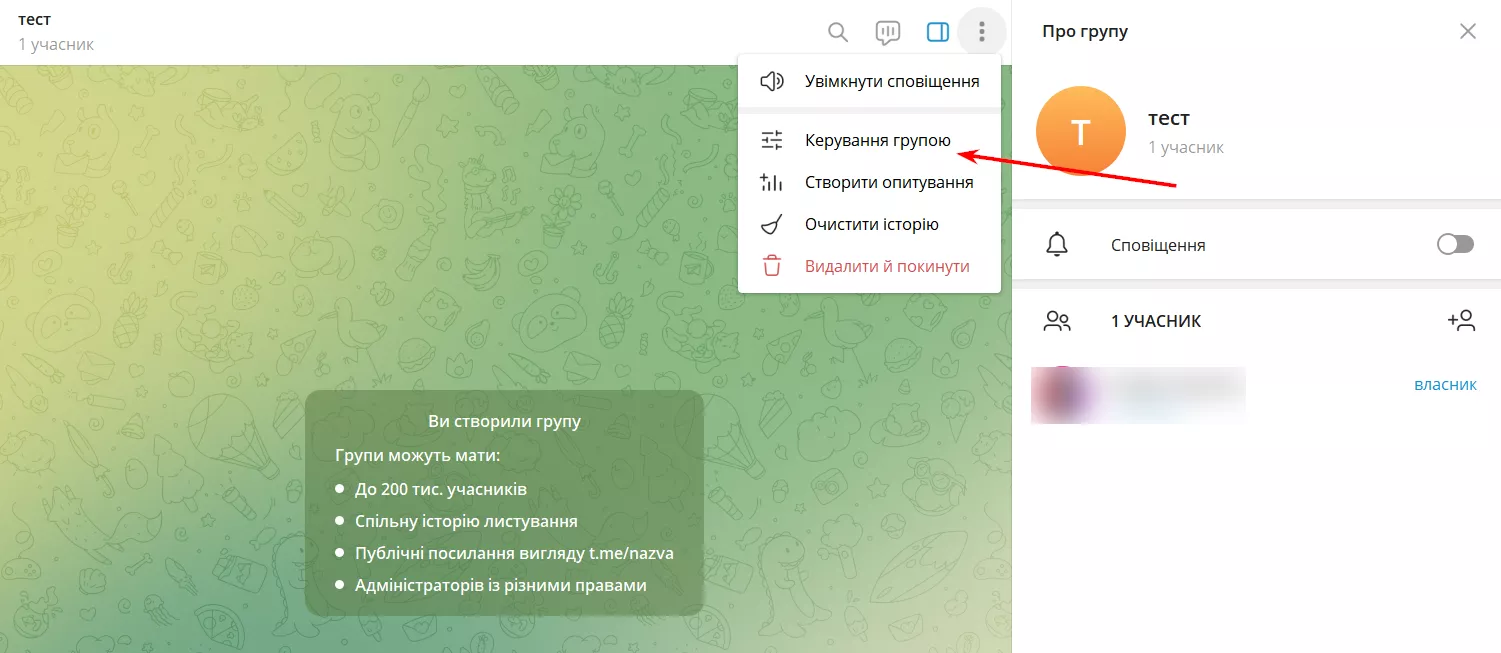
Task: Choose Видалити й покинути option
Action: coord(869,267)
